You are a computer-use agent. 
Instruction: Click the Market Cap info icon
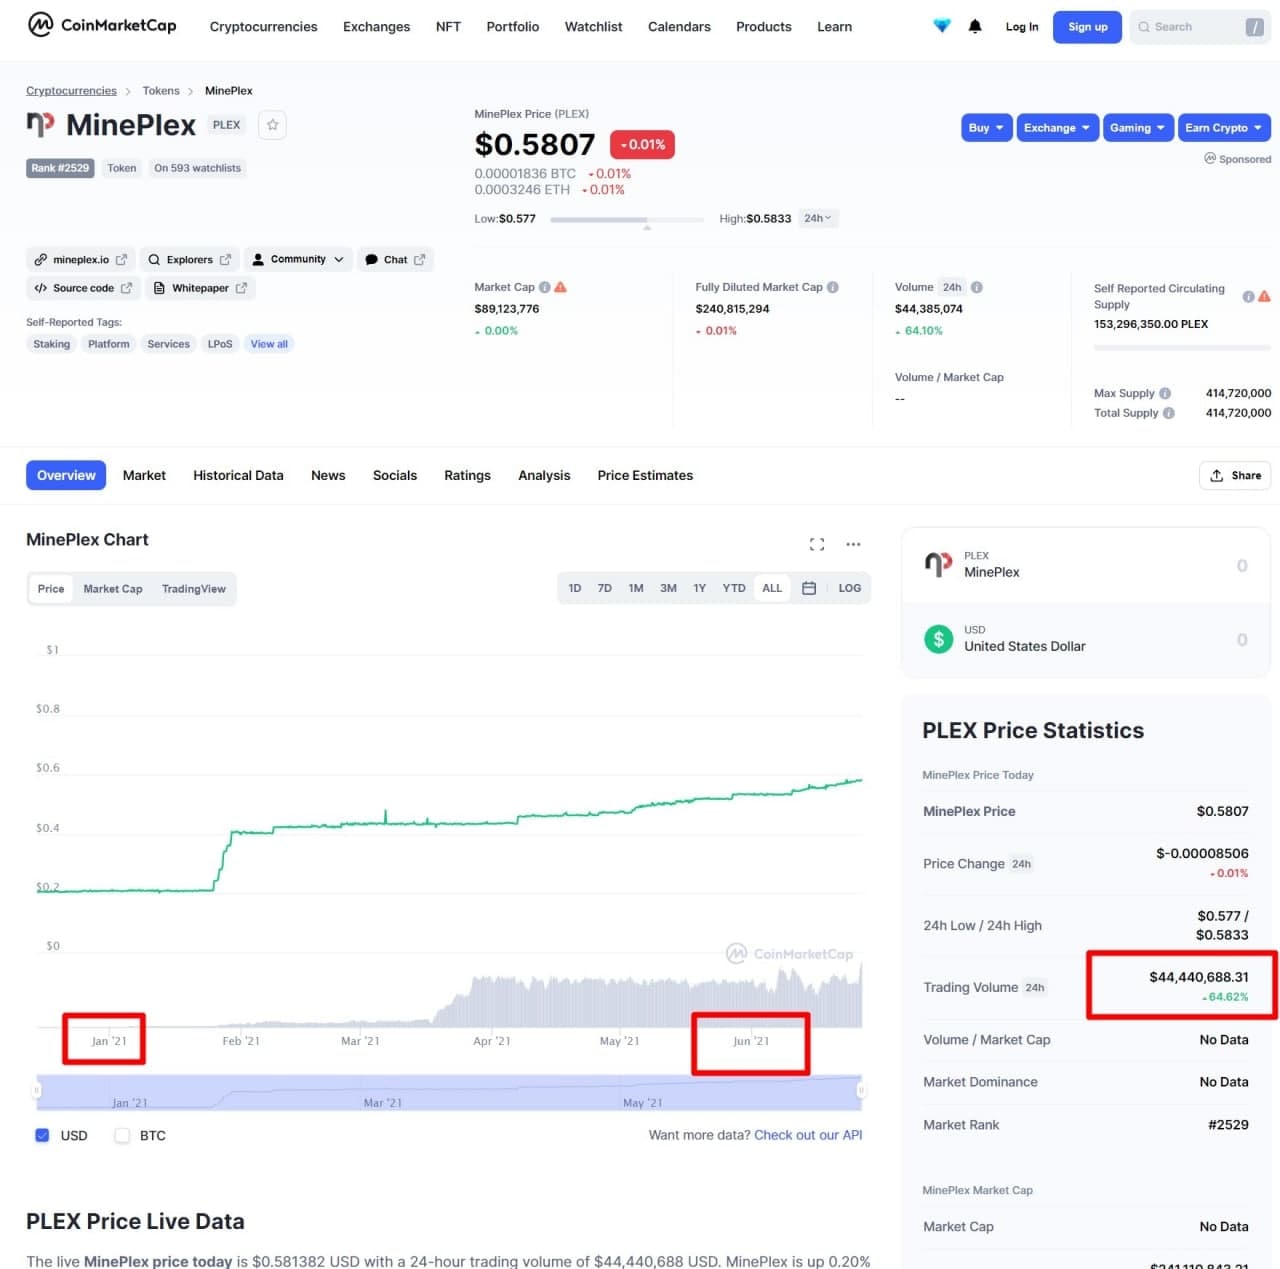545,287
